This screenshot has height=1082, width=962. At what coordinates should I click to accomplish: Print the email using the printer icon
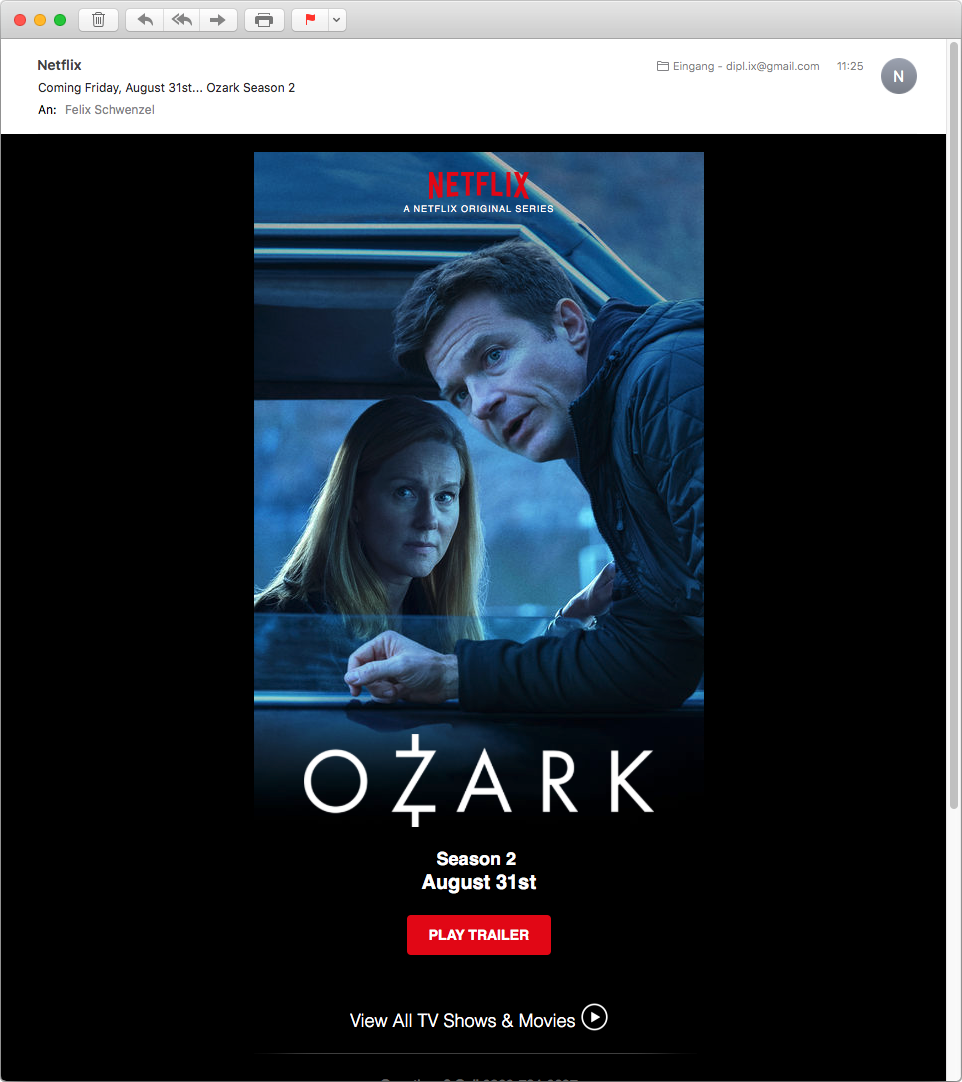[x=264, y=20]
